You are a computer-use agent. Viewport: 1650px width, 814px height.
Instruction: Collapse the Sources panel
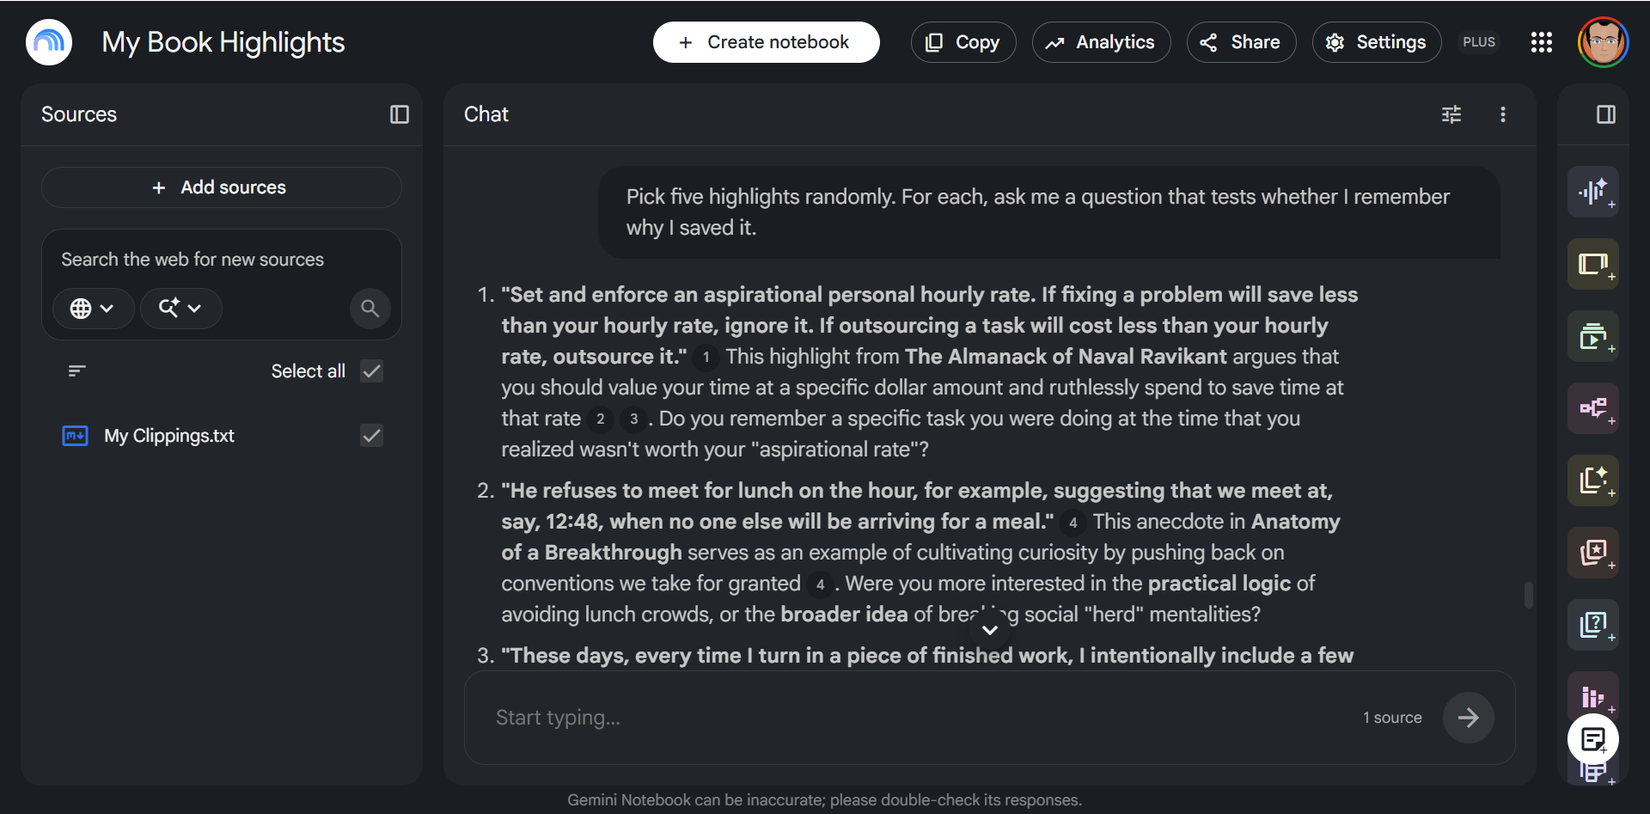tap(399, 114)
